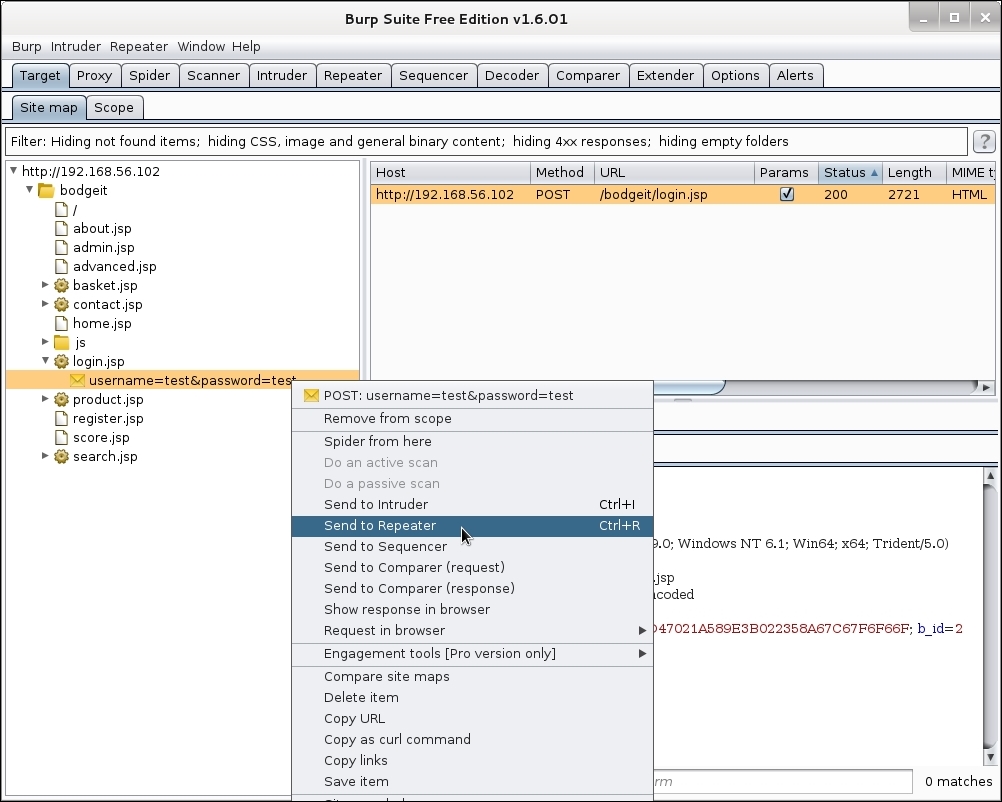The width and height of the screenshot is (1002, 802).
Task: Click the filter help question mark button
Action: [x=984, y=141]
